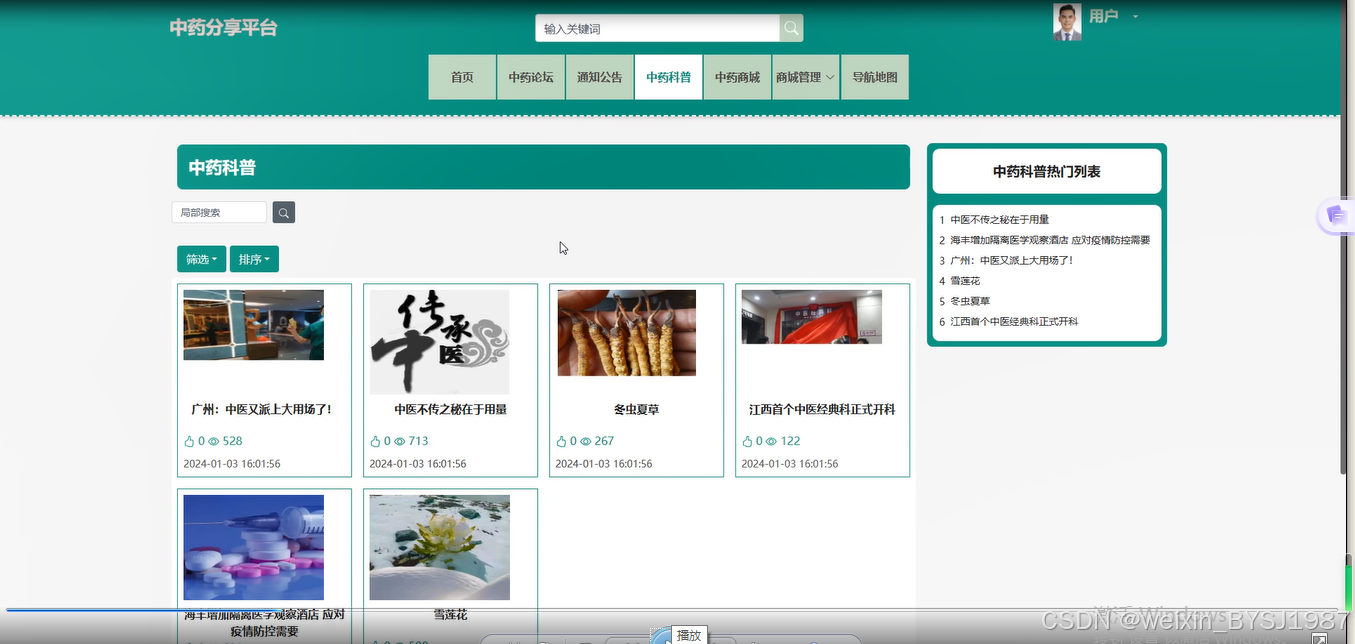Like the 广州：中医又派上大用场了 article via thumbs-up icon
Screen dimensions: 1355x644
coord(189,441)
